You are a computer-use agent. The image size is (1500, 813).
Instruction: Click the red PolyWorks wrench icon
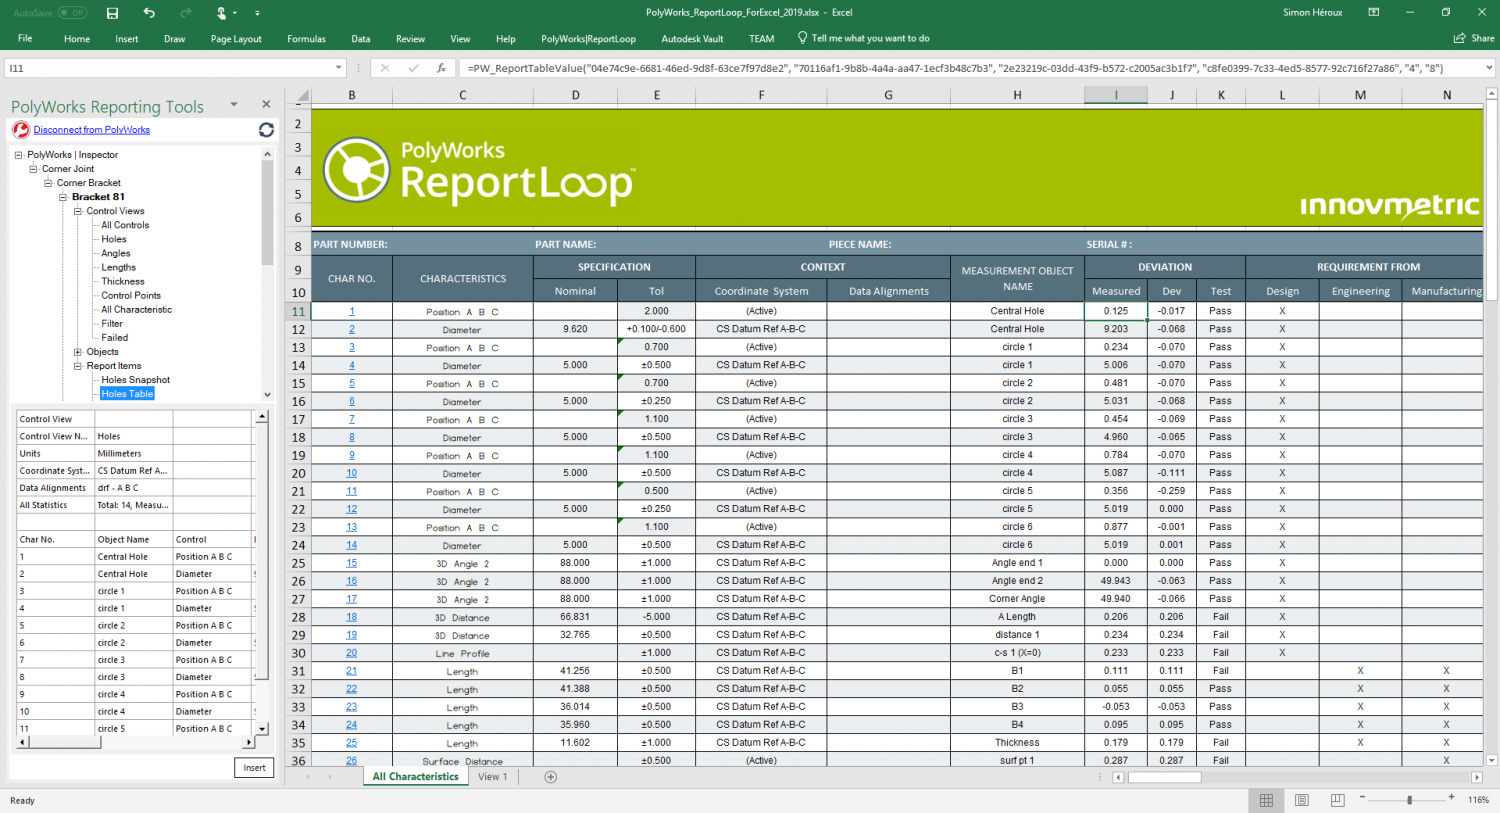click(x=21, y=130)
